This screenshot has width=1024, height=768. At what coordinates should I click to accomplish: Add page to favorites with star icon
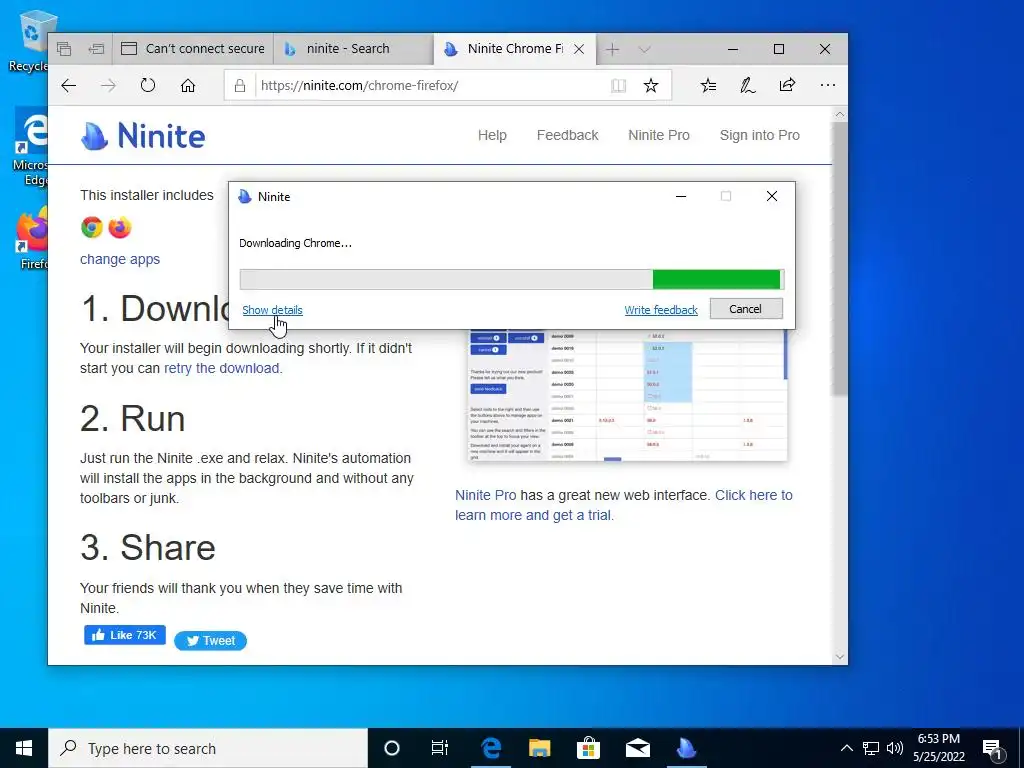click(x=650, y=86)
